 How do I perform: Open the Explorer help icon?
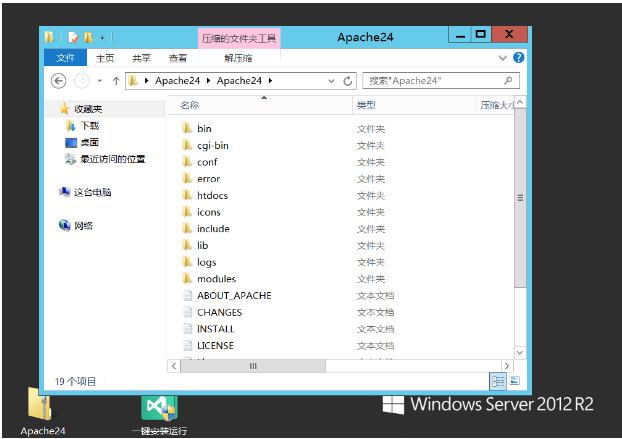pos(518,58)
